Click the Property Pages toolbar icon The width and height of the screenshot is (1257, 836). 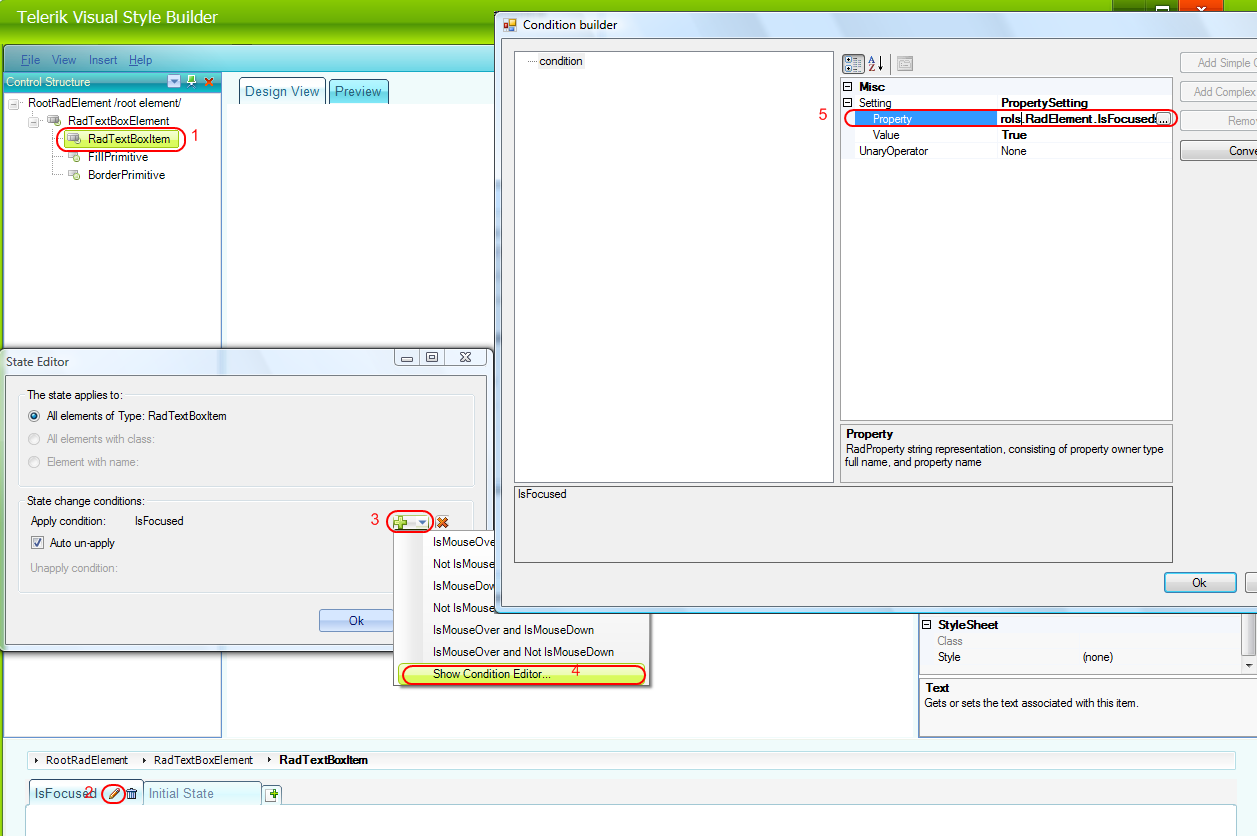(905, 64)
